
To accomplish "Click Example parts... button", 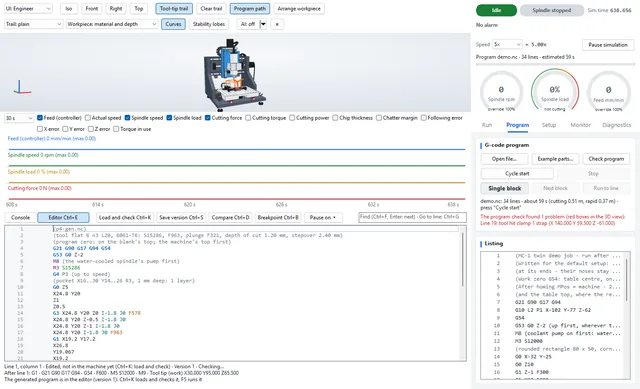I will [x=555, y=159].
